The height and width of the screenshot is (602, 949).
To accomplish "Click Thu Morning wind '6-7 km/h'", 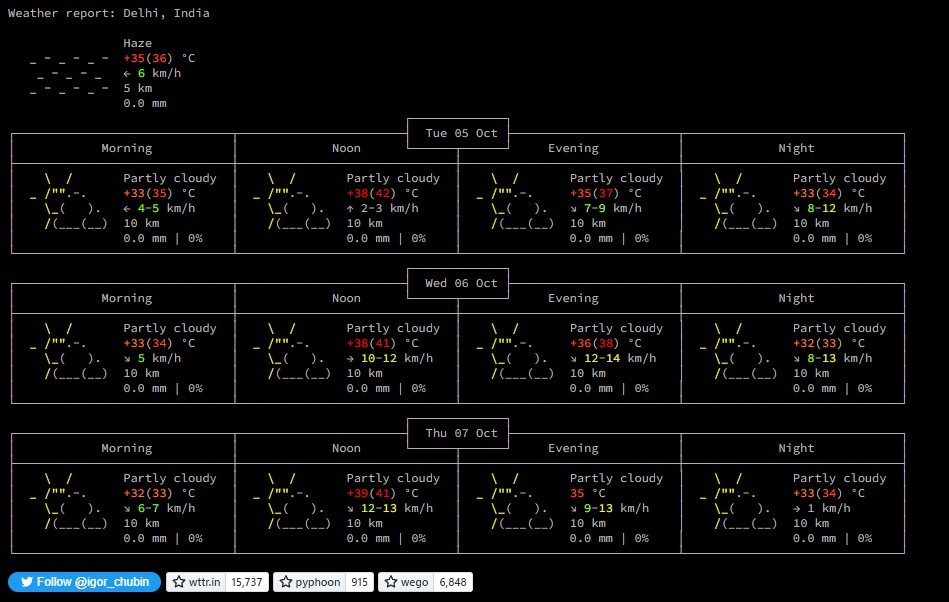I will 166,508.
